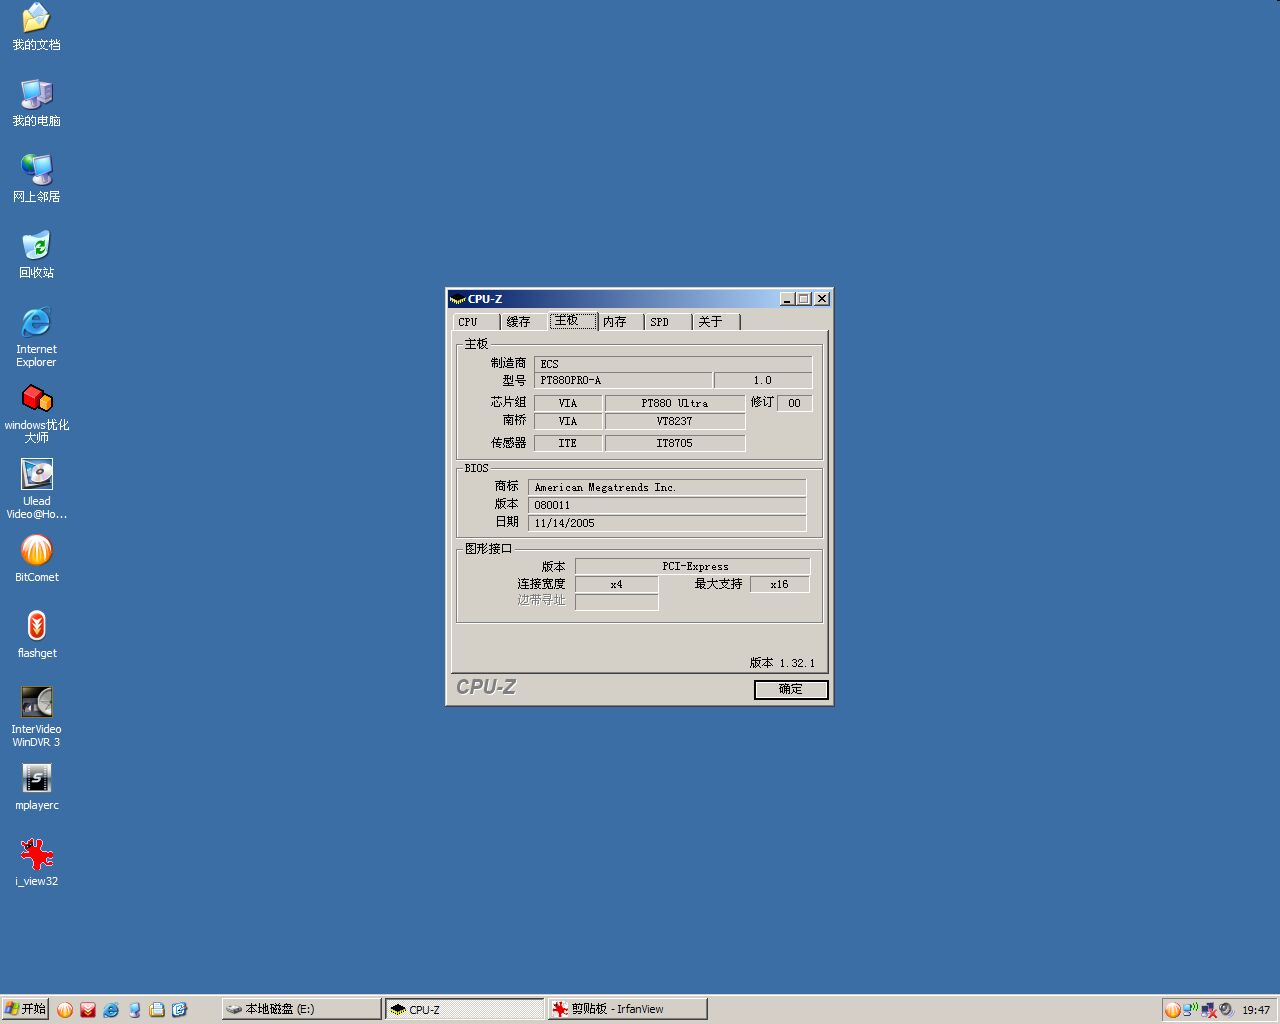Select the Internet Explorer desktop icon
The height and width of the screenshot is (1024, 1280).
(36, 337)
